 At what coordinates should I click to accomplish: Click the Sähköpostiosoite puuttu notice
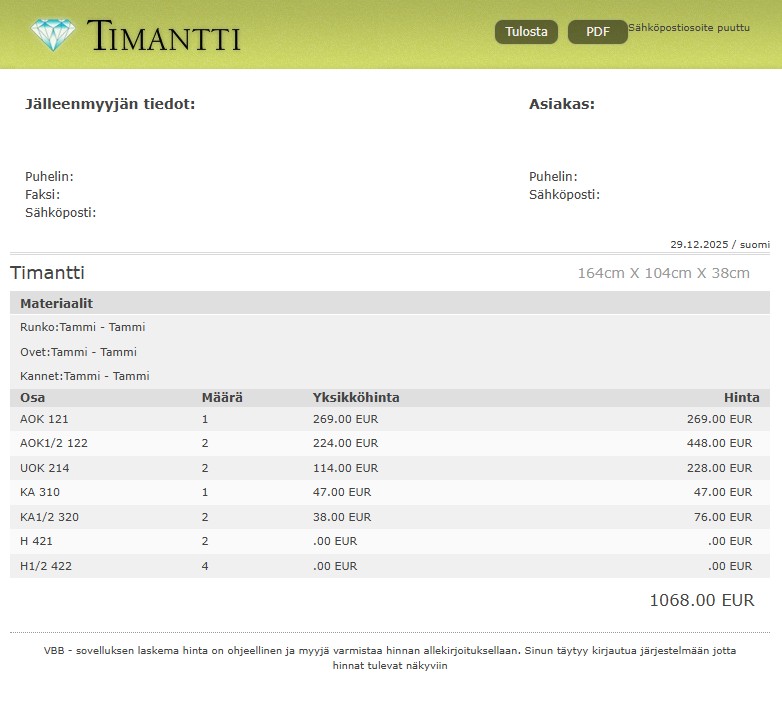(x=689, y=28)
